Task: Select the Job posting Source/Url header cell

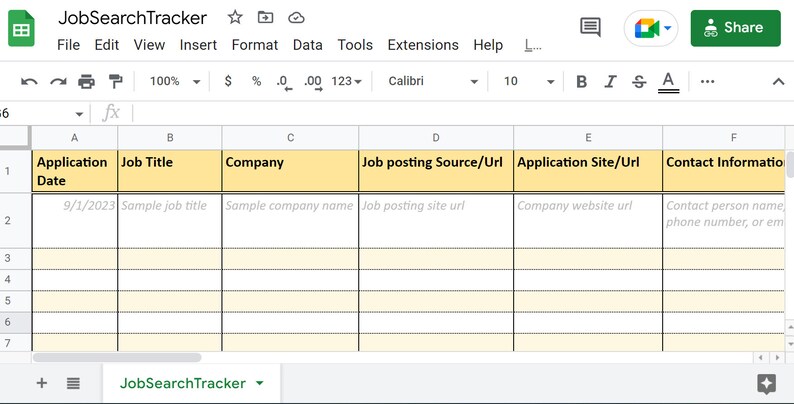Action: click(436, 171)
